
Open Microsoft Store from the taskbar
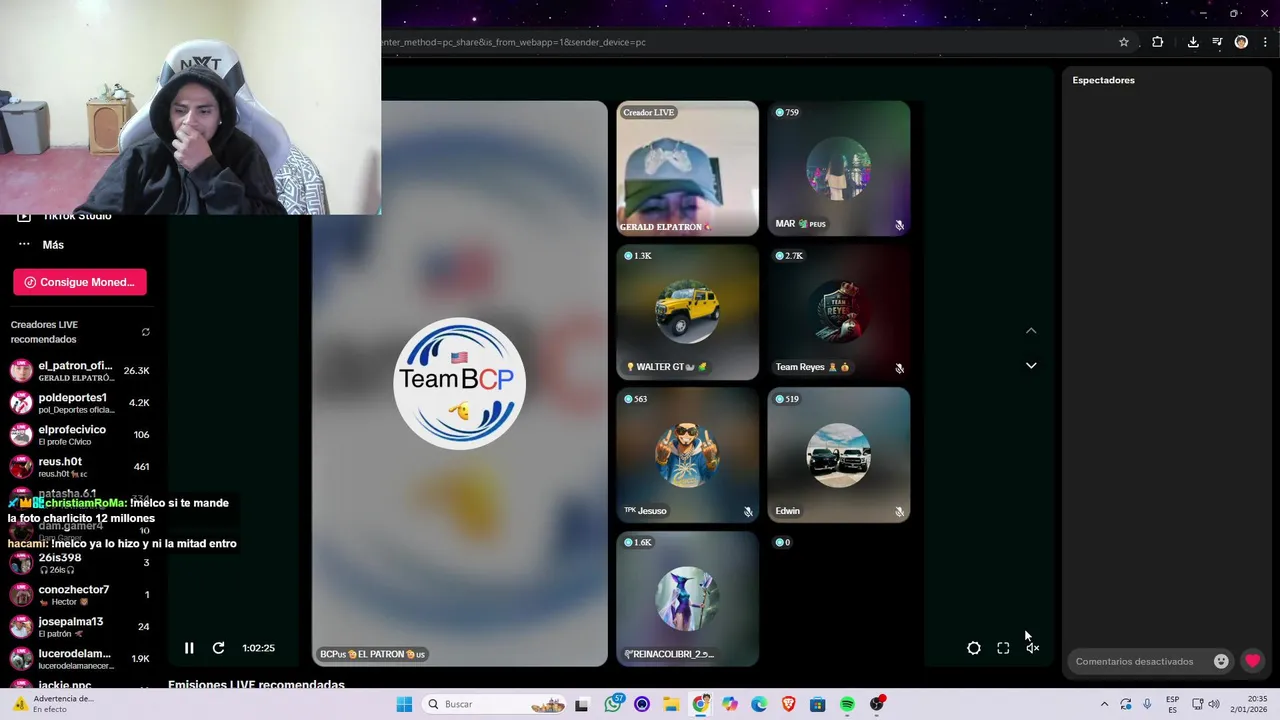pos(818,704)
